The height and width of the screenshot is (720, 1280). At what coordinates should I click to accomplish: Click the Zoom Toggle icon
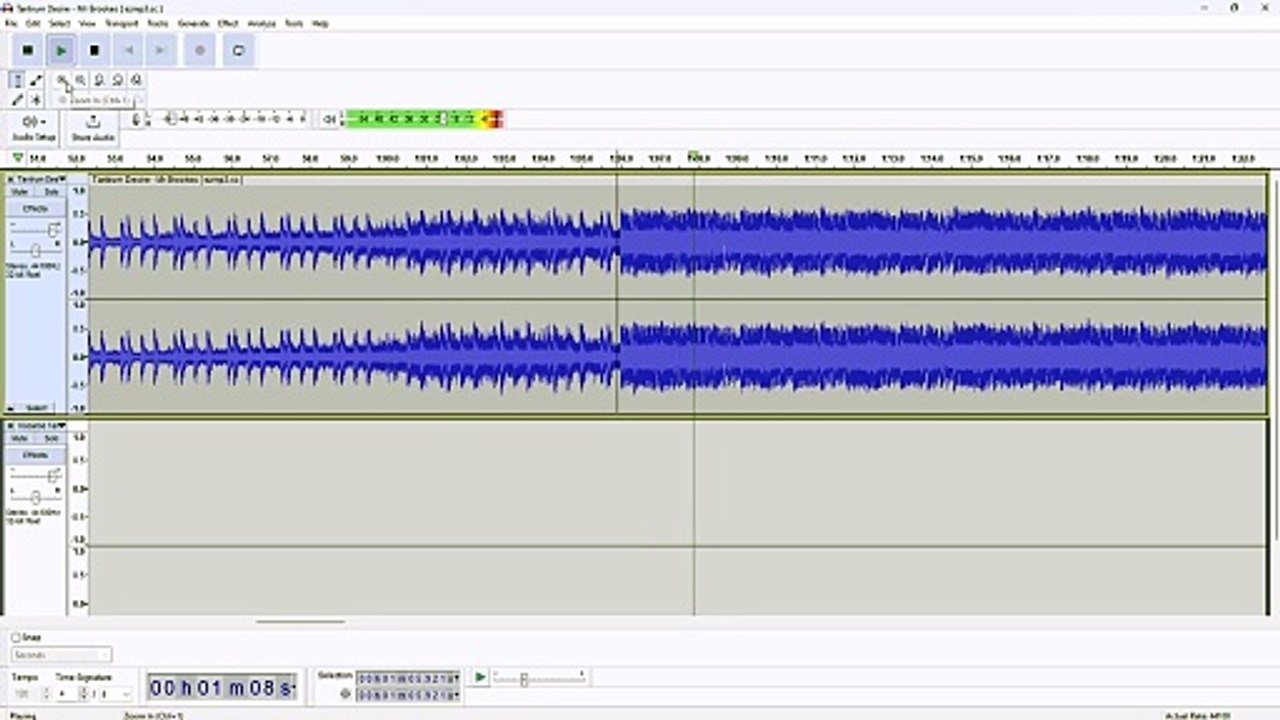[x=136, y=80]
